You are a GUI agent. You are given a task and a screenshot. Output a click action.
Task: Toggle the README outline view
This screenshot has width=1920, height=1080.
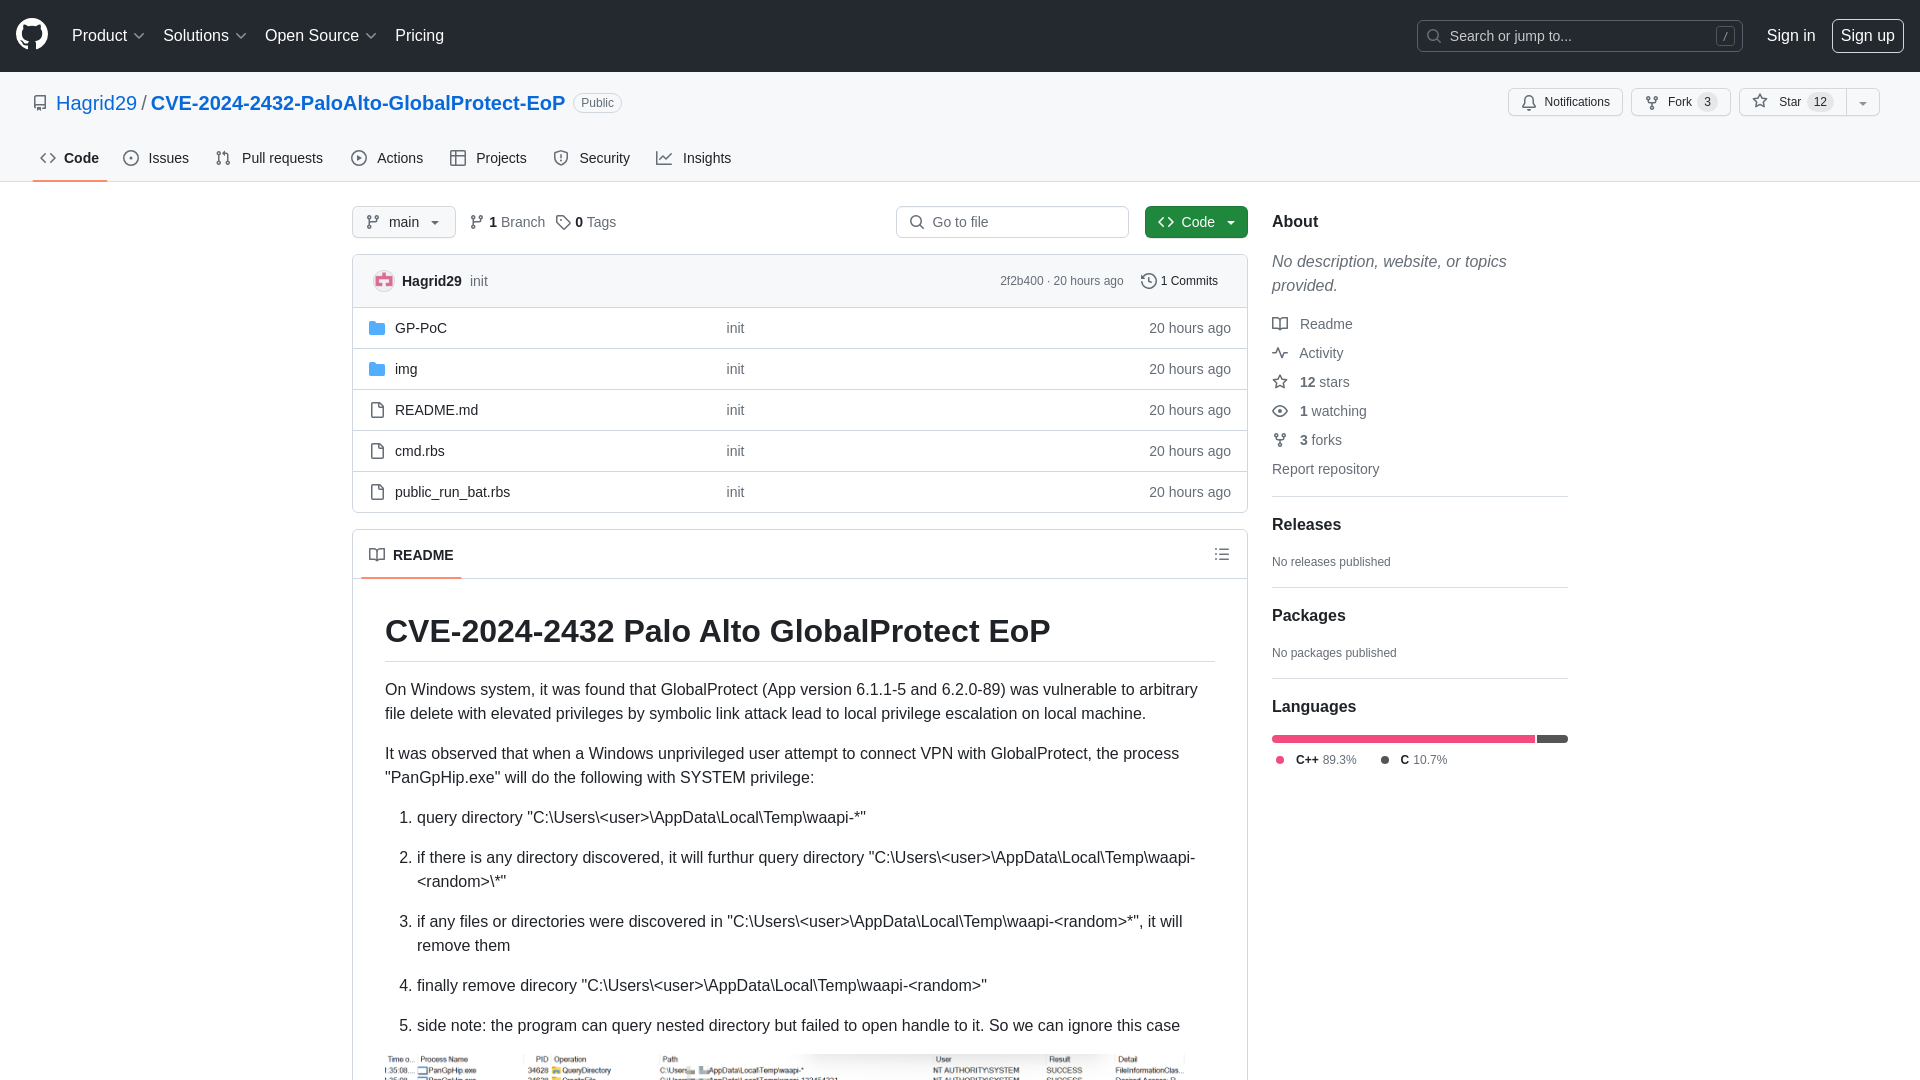pyautogui.click(x=1222, y=554)
